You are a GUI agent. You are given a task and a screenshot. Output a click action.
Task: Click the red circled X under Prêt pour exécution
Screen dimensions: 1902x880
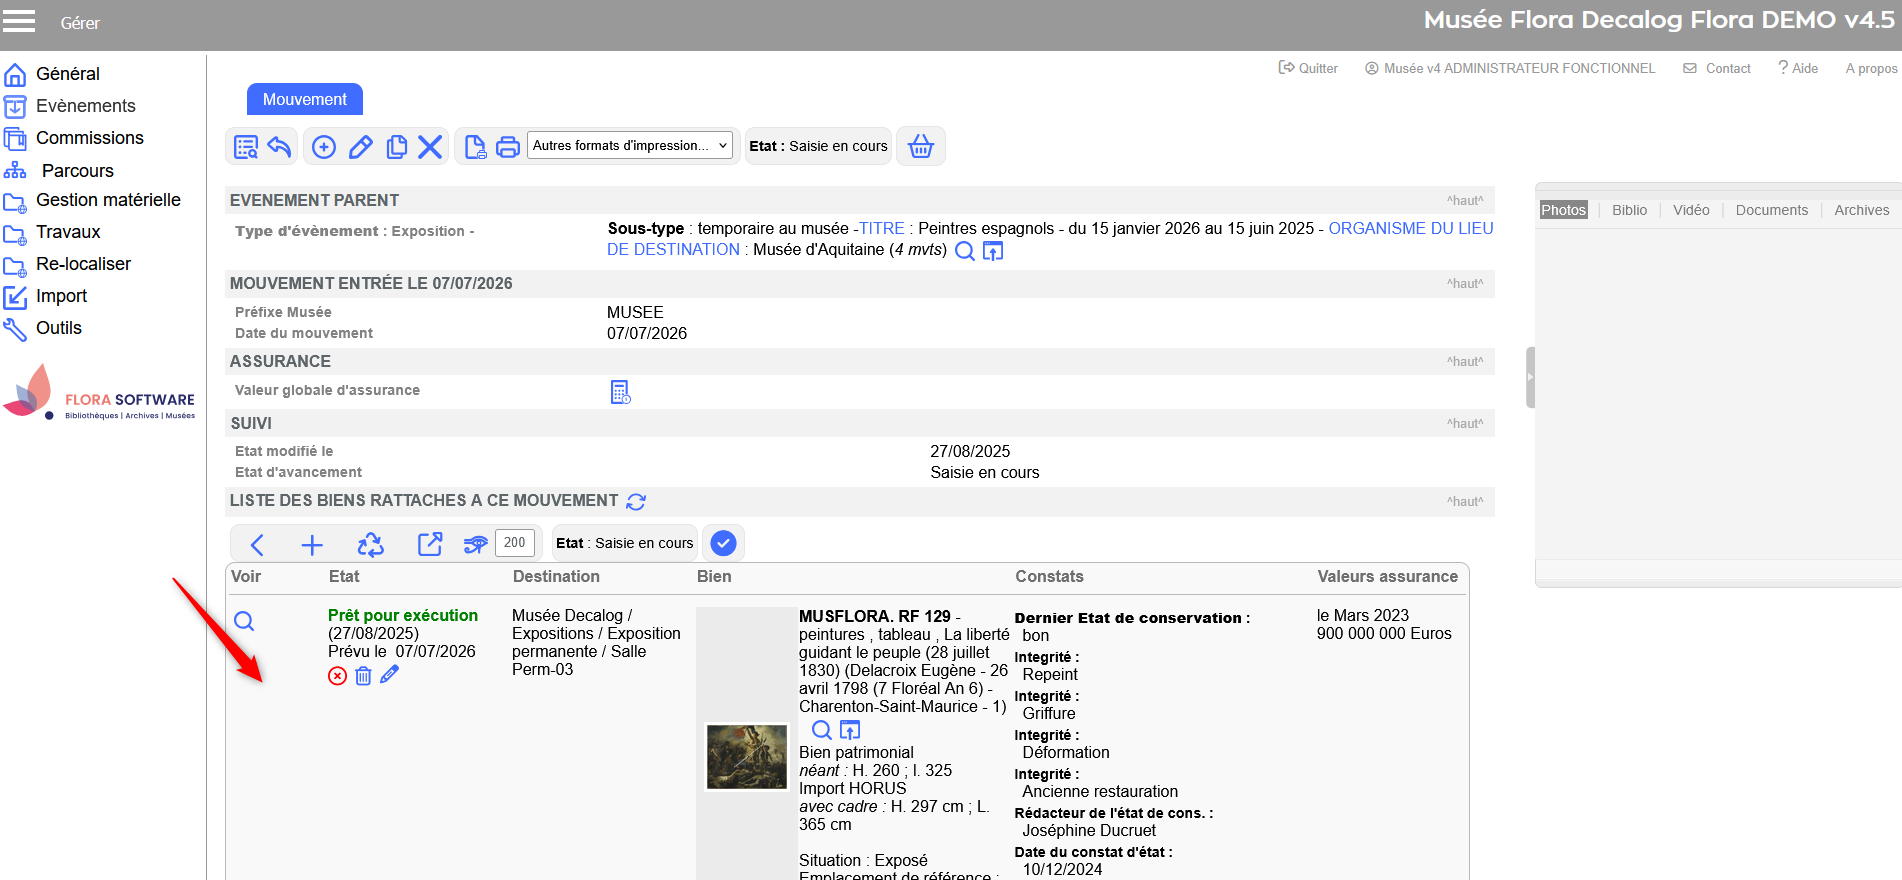click(337, 676)
